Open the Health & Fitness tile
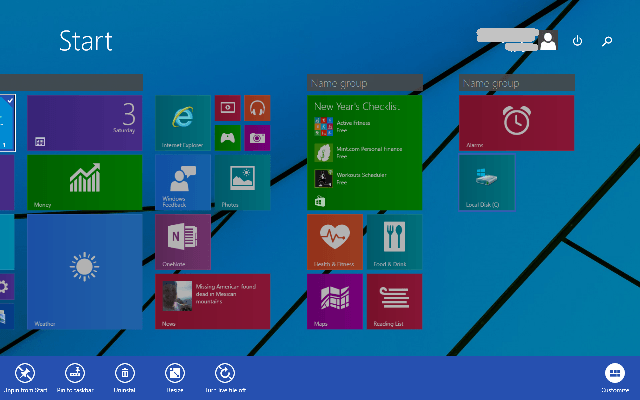 [x=335, y=242]
